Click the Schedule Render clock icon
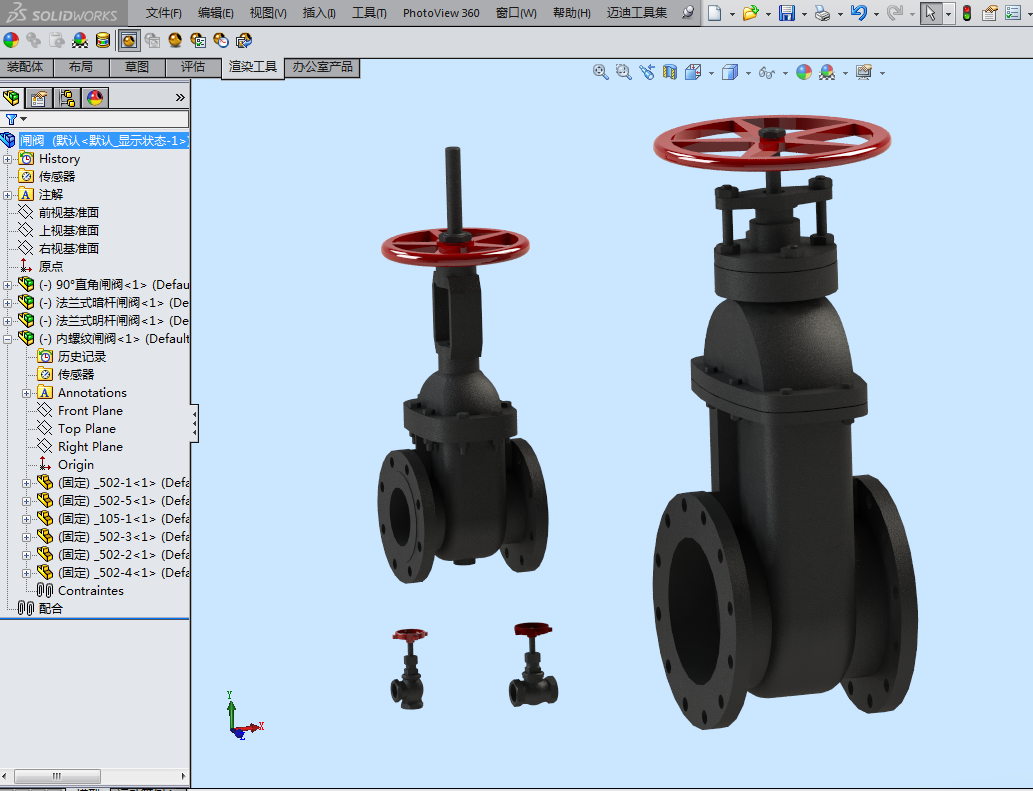 pyautogui.click(x=221, y=41)
